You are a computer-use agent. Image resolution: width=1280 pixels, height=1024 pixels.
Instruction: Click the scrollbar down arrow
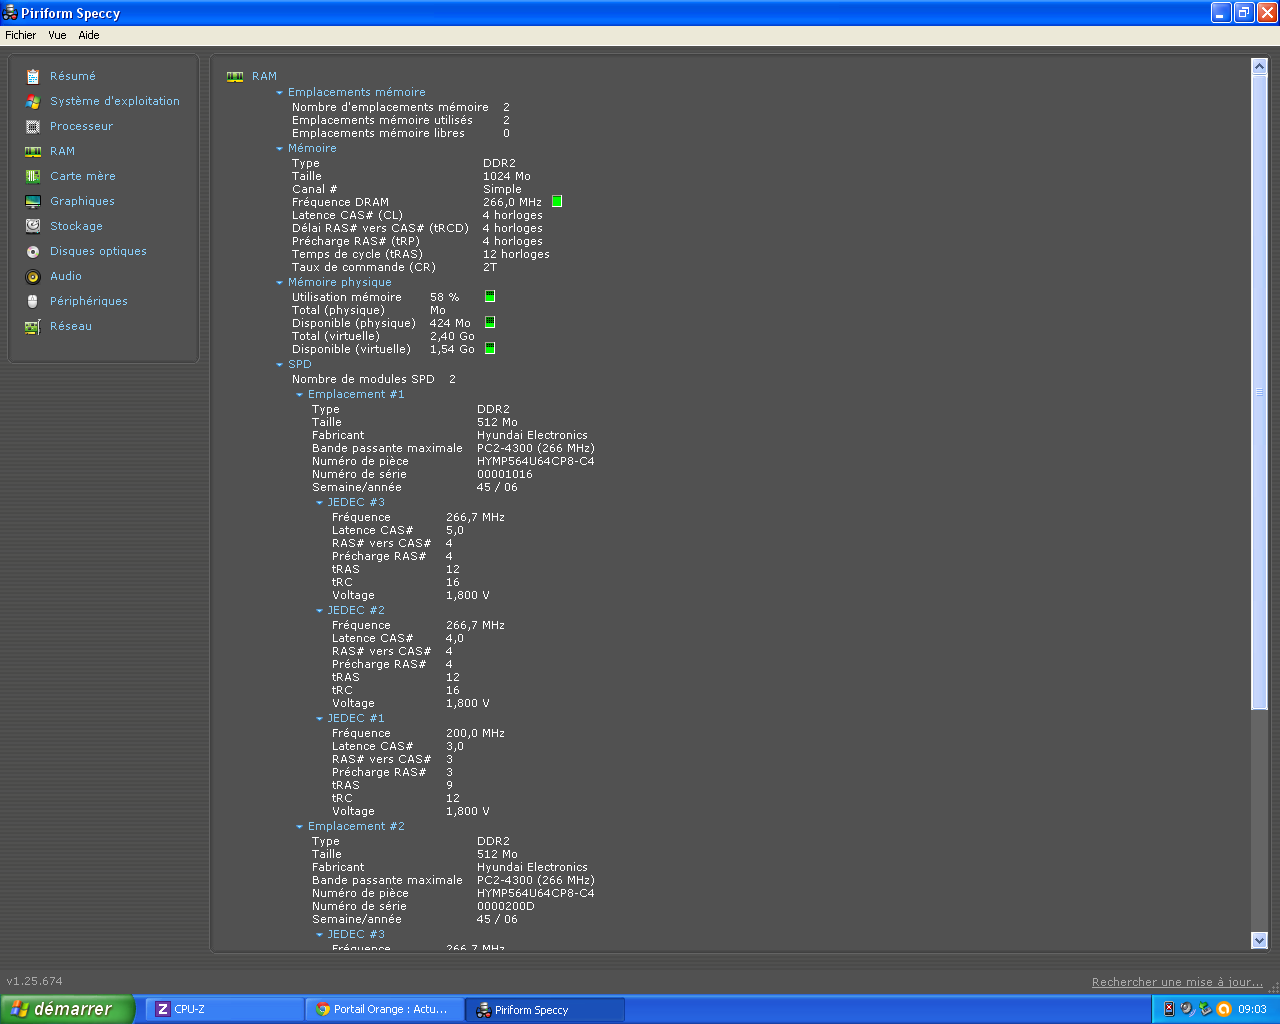pos(1259,940)
